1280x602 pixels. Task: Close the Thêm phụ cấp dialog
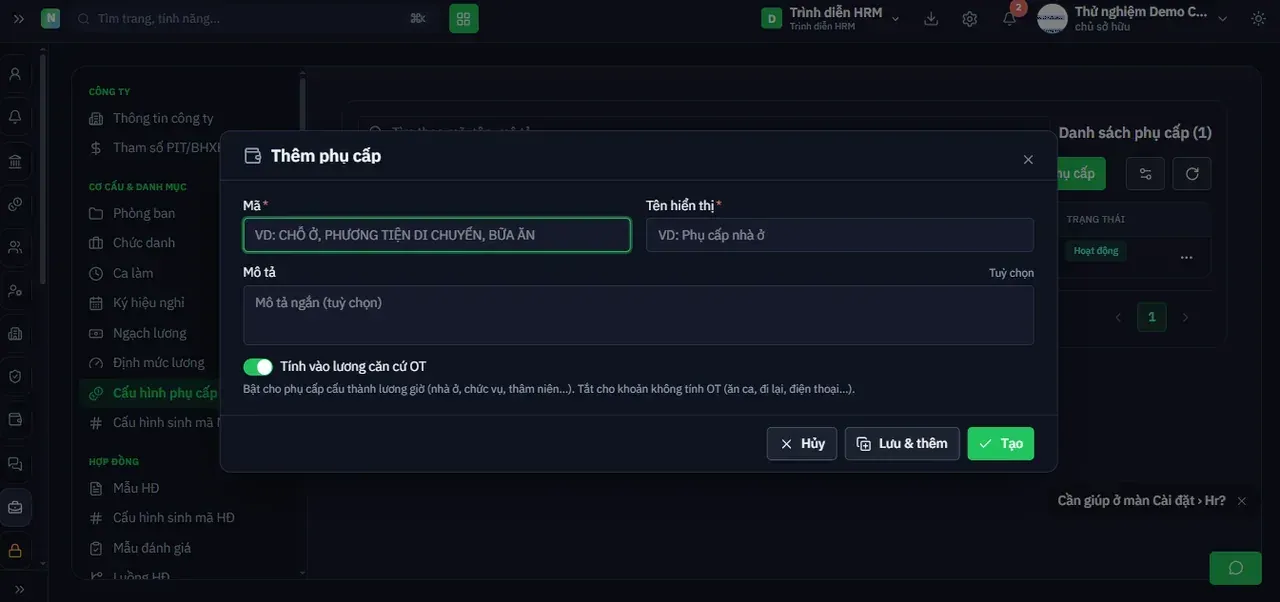pyautogui.click(x=1028, y=160)
